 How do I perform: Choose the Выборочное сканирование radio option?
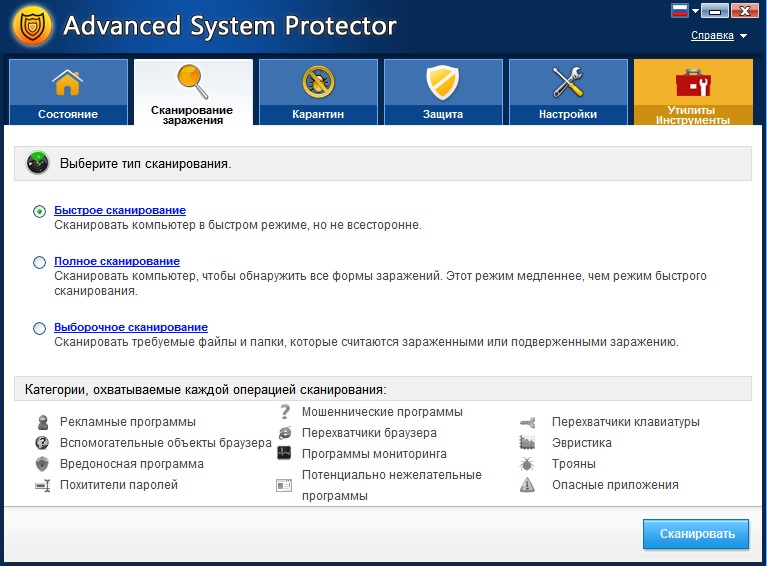pyautogui.click(x=39, y=328)
